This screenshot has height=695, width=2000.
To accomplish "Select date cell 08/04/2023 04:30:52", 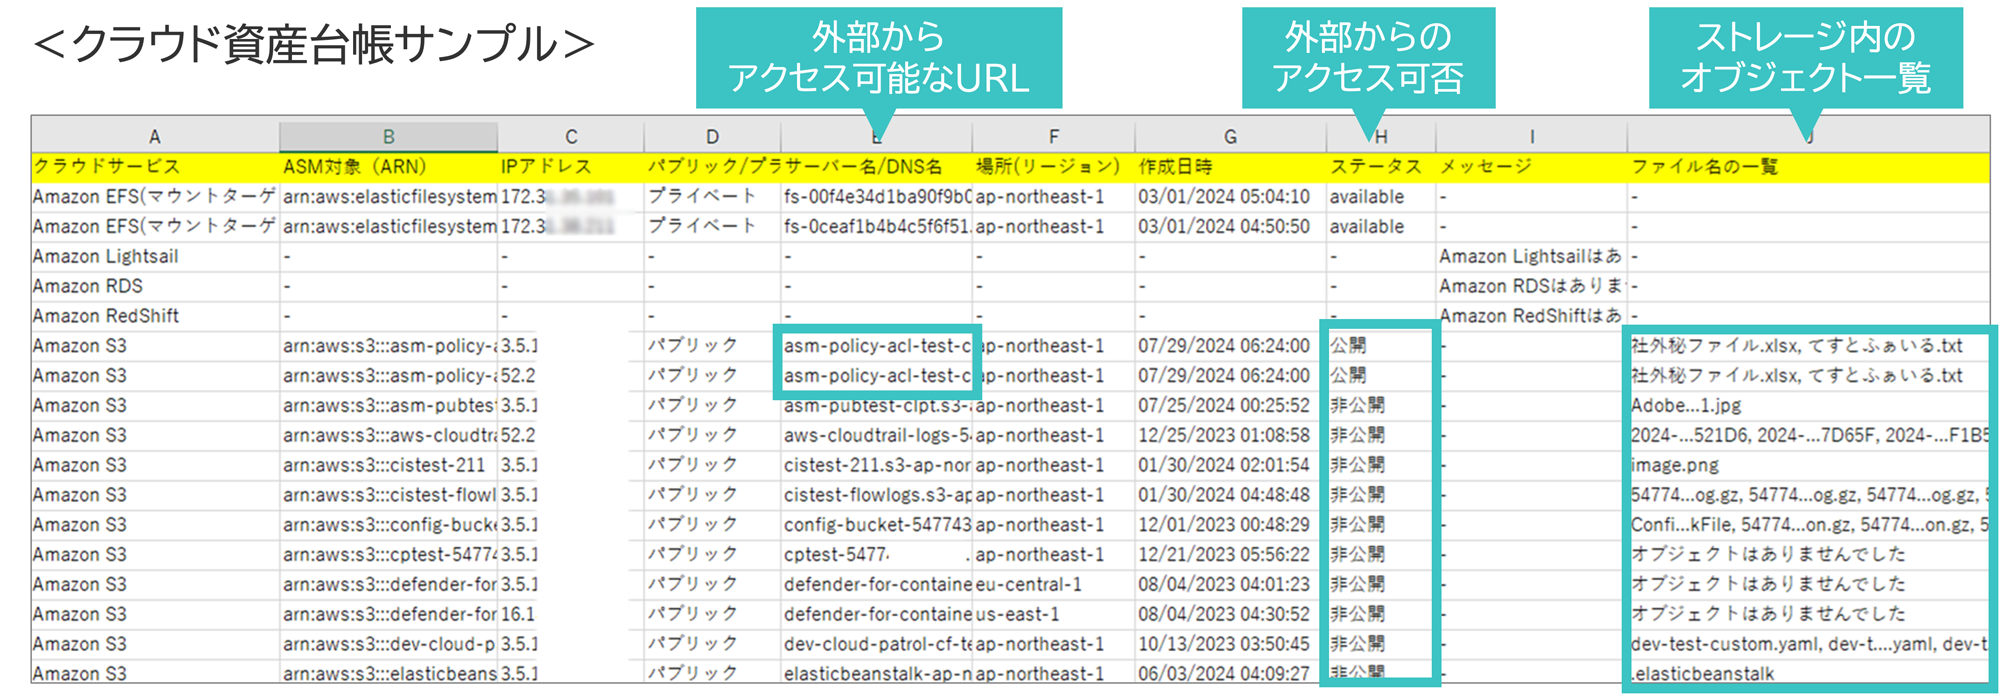I will point(1230,615).
